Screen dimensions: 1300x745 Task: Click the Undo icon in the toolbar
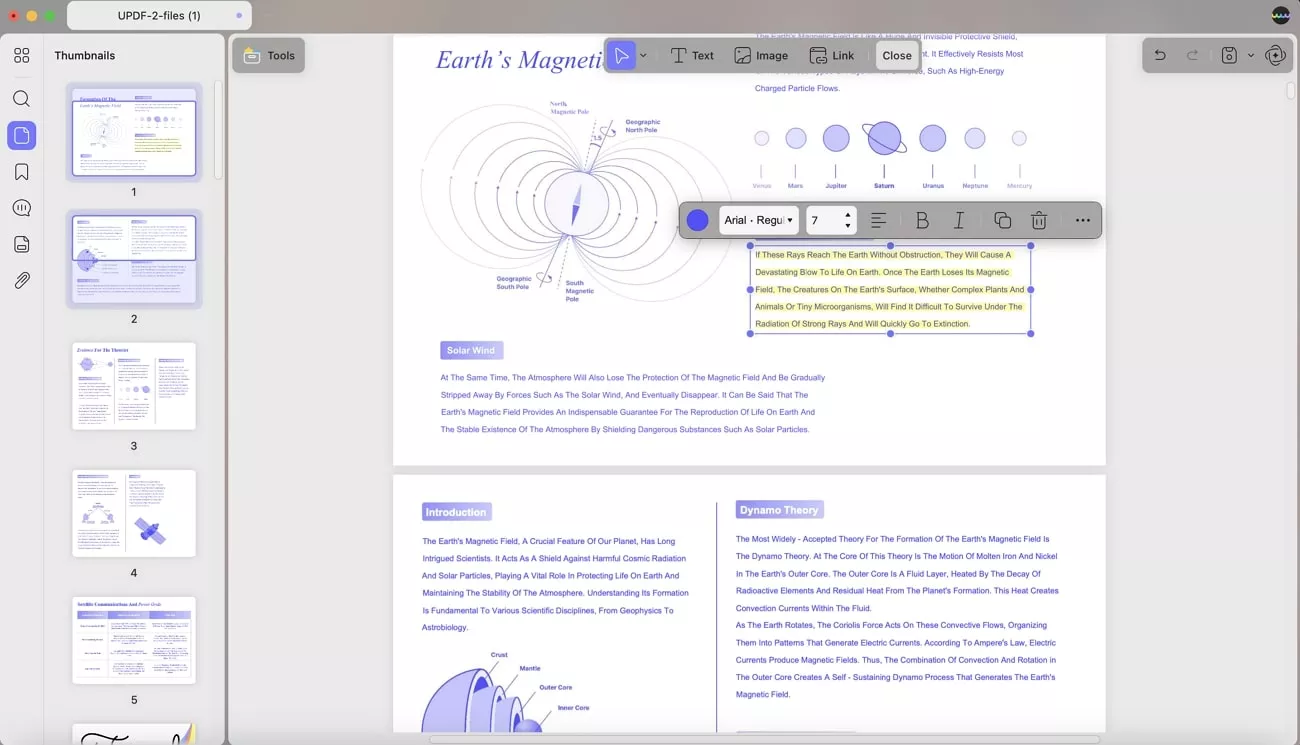[1159, 55]
